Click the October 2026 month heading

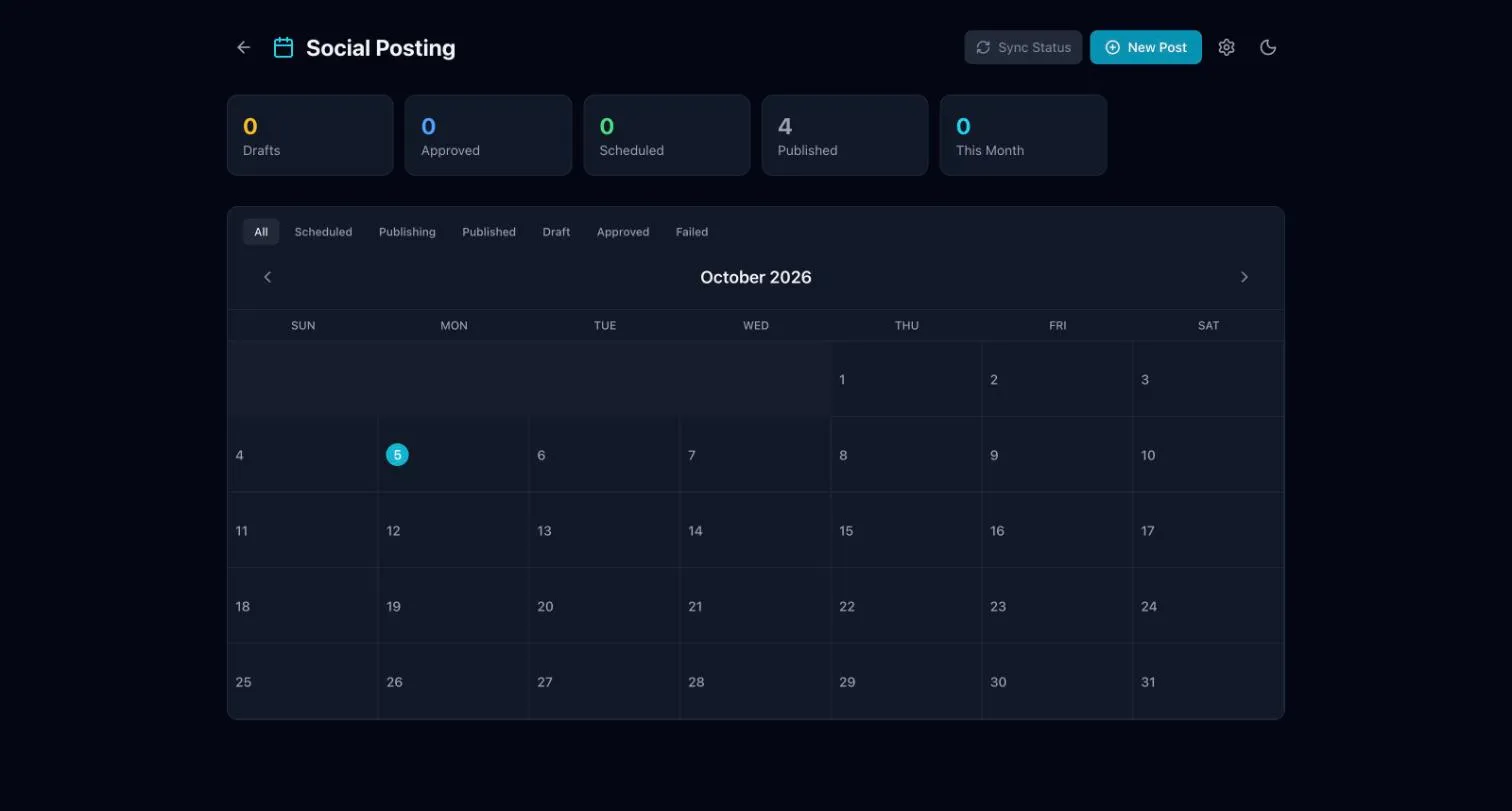(756, 277)
